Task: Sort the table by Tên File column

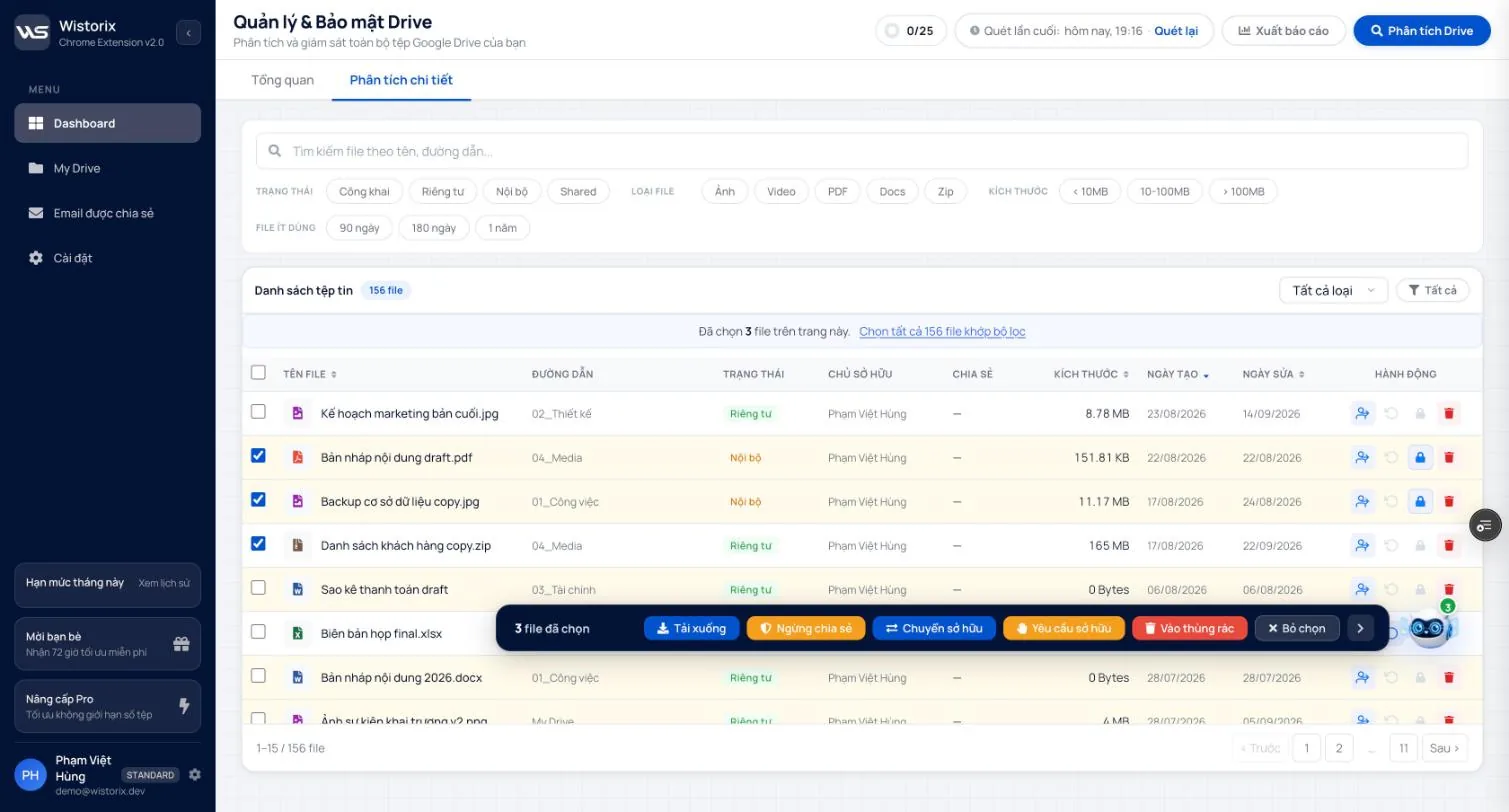Action: (310, 374)
